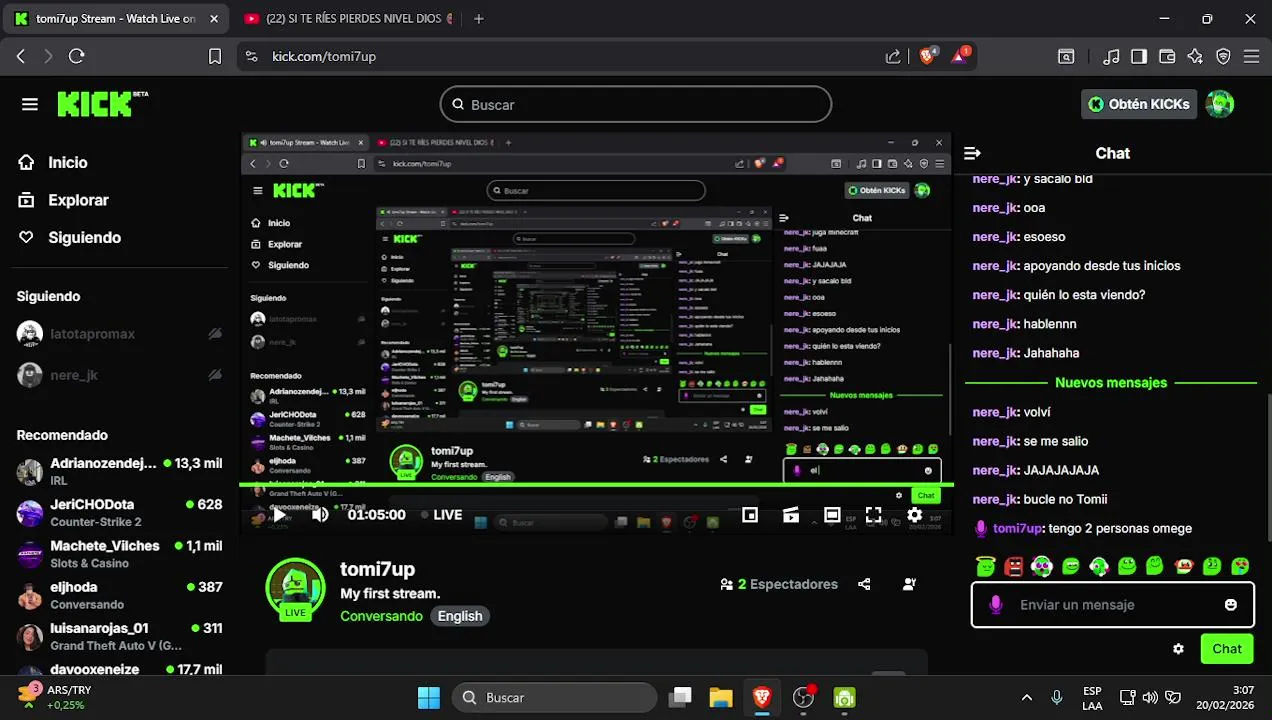Open recommended channel Adrianozendejas
The width and height of the screenshot is (1272, 720).
click(119, 471)
